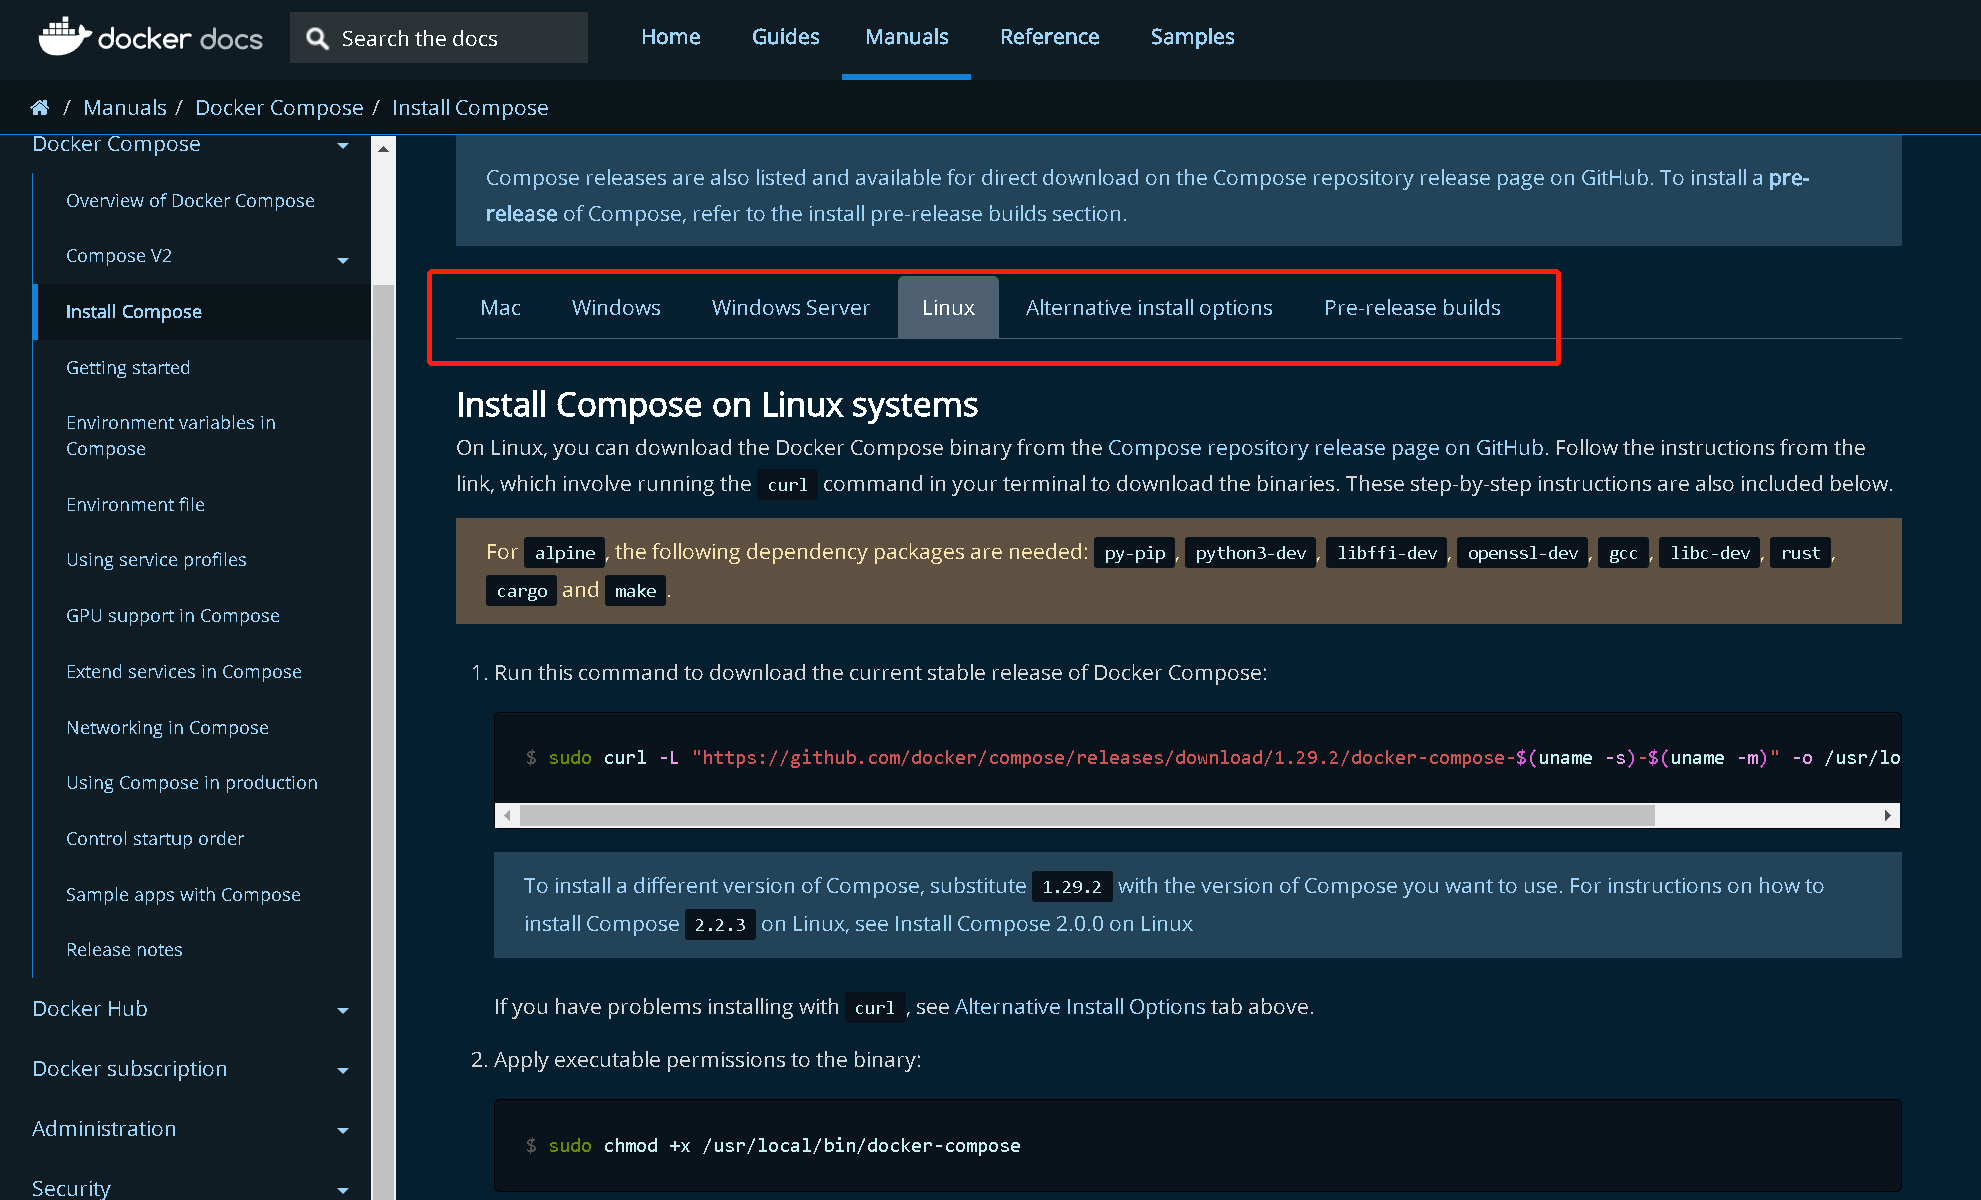Switch to the Mac tab
Screen dimensions: 1981x1200
point(500,307)
